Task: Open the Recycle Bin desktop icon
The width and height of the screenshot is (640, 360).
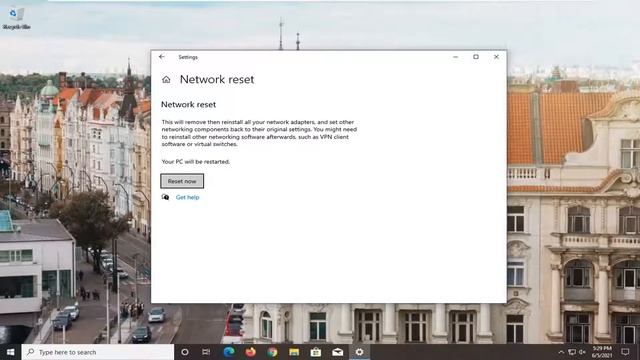Action: click(16, 19)
